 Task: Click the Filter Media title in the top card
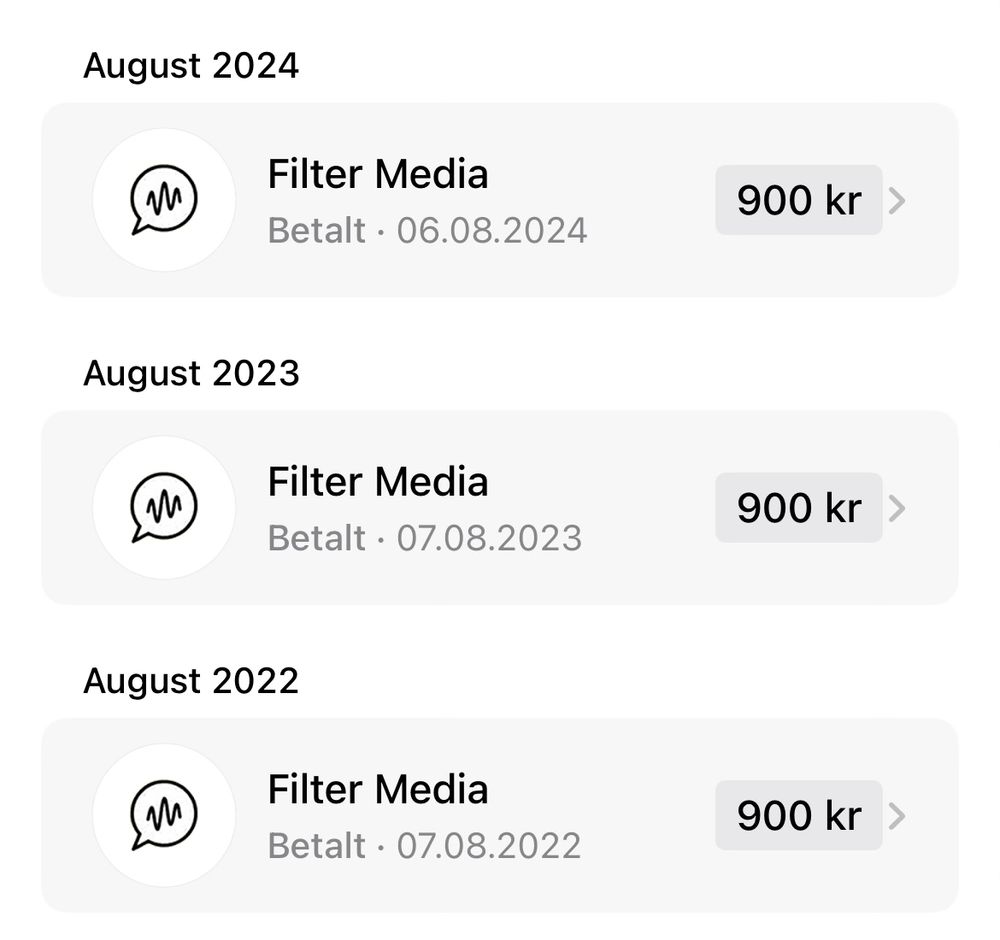[x=378, y=174]
